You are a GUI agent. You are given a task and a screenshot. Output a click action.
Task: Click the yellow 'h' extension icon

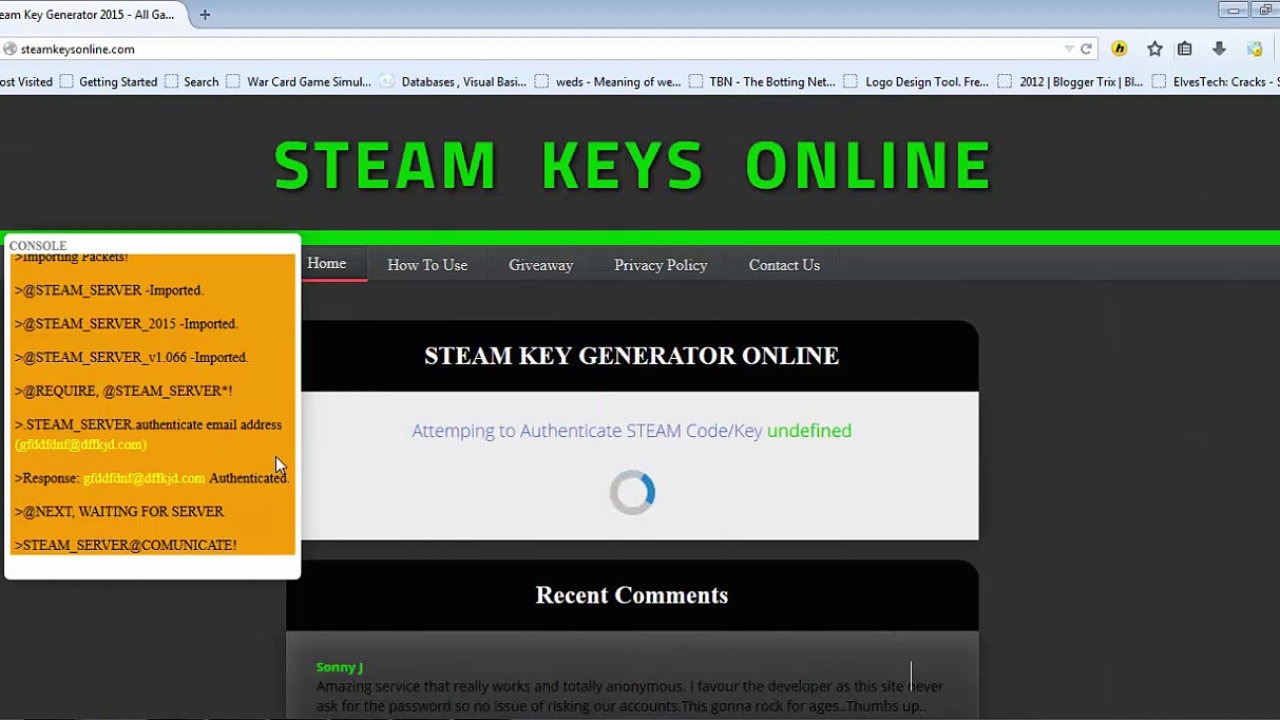pyautogui.click(x=1119, y=49)
